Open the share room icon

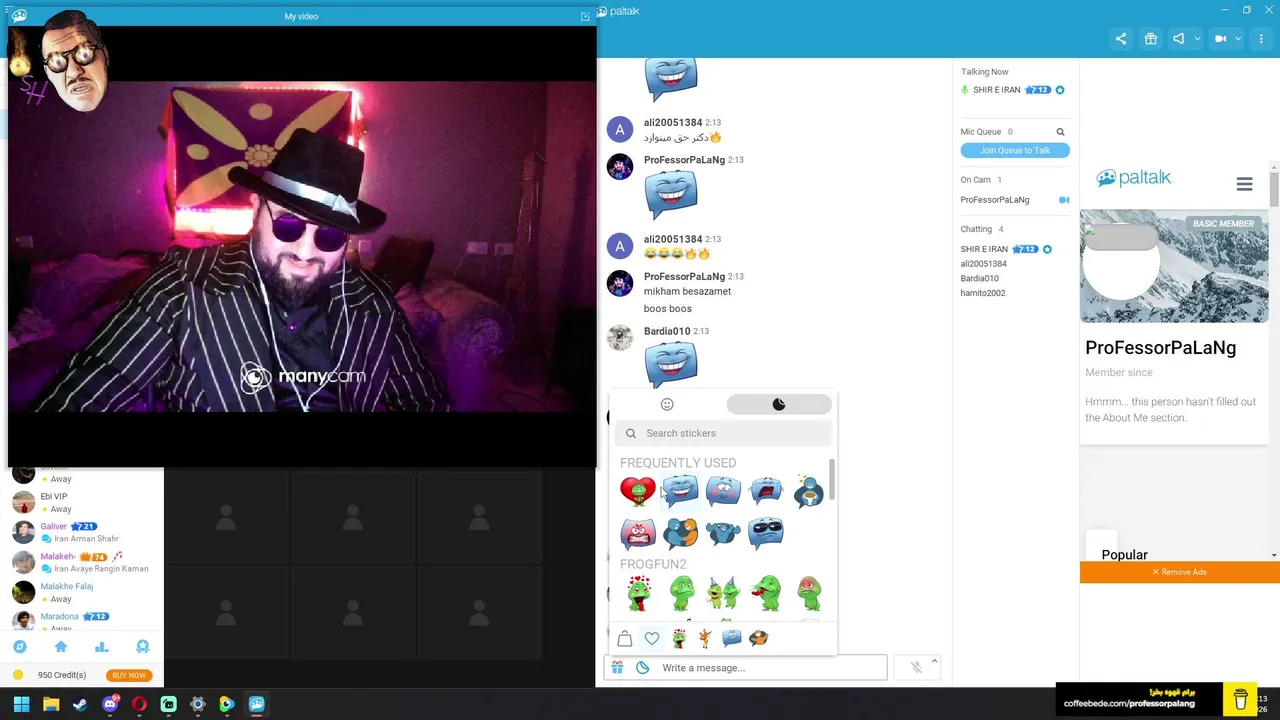1121,39
